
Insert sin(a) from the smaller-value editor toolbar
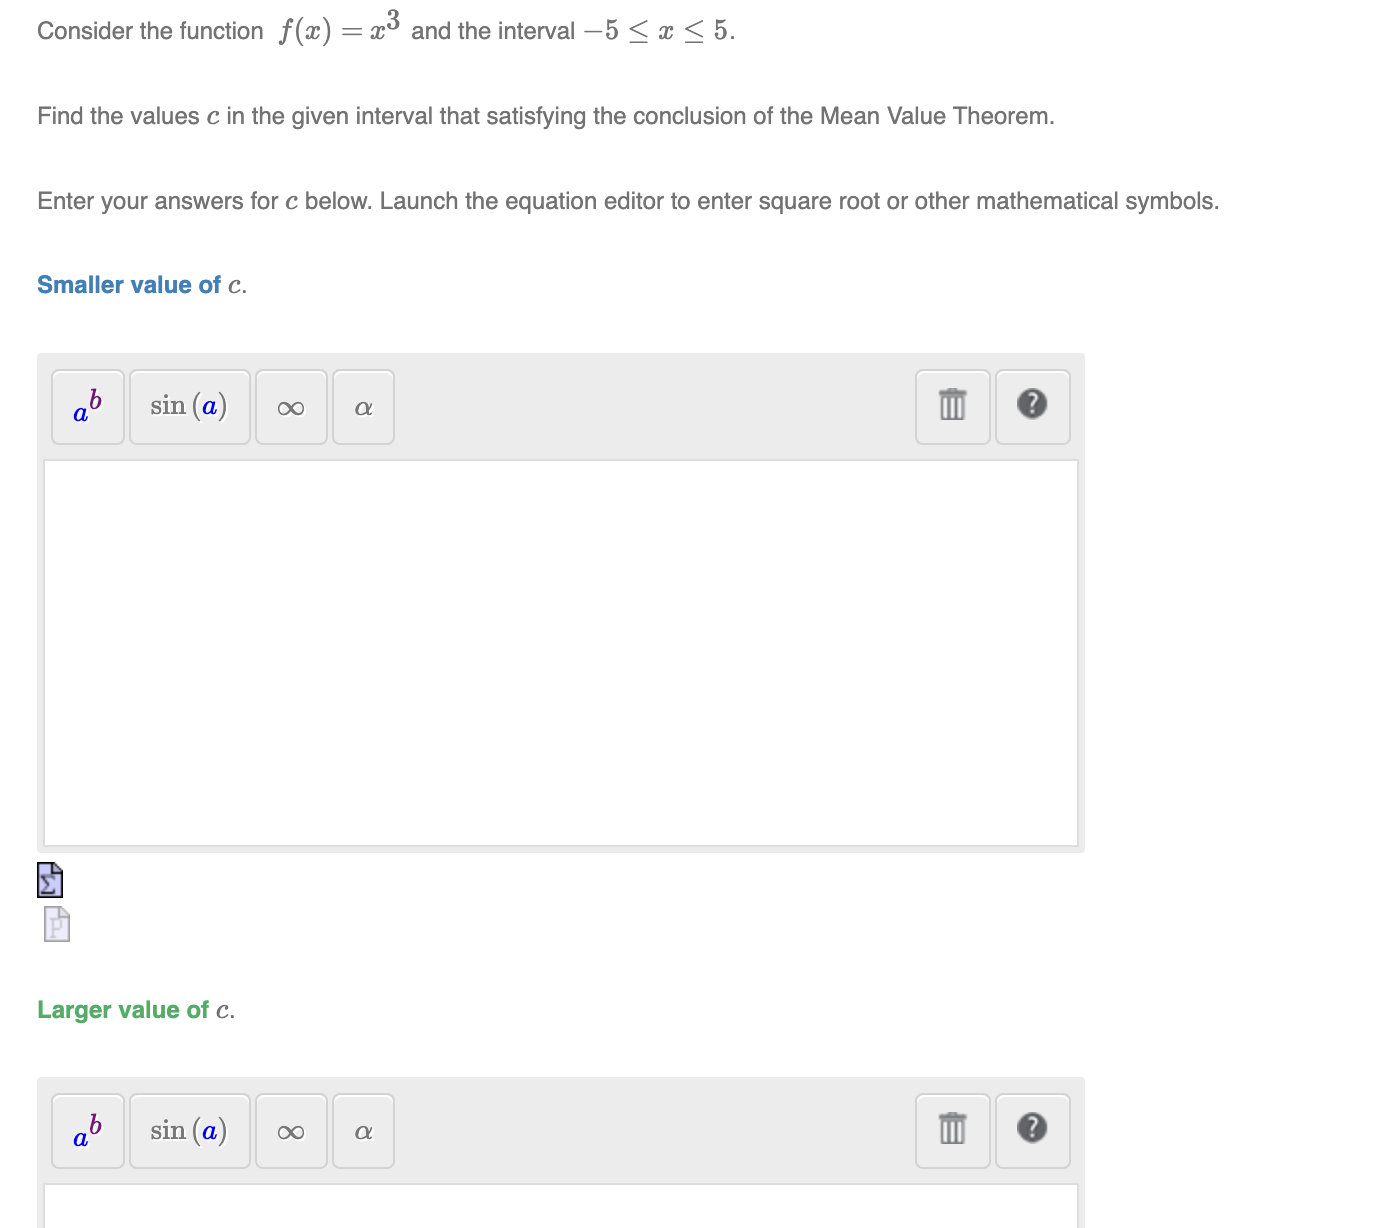[x=189, y=407]
